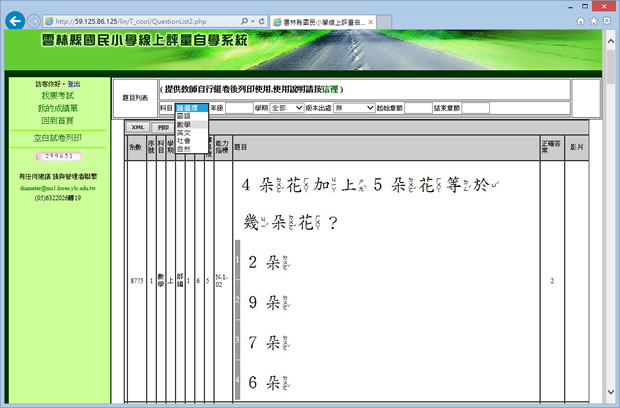
Task: Go to 我的成績單 report link
Action: 57,108
